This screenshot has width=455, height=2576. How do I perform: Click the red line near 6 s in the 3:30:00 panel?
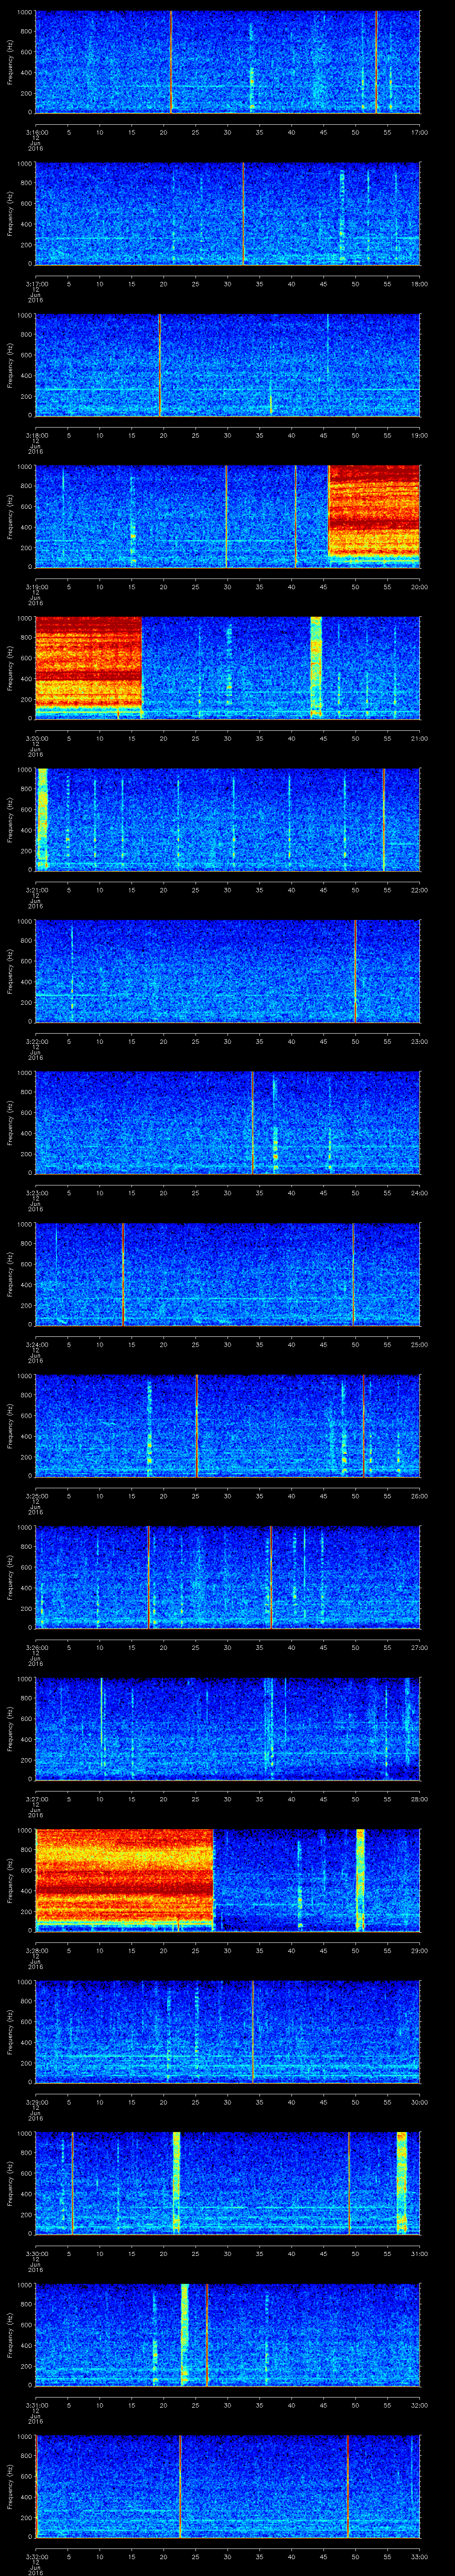pos(72,2183)
